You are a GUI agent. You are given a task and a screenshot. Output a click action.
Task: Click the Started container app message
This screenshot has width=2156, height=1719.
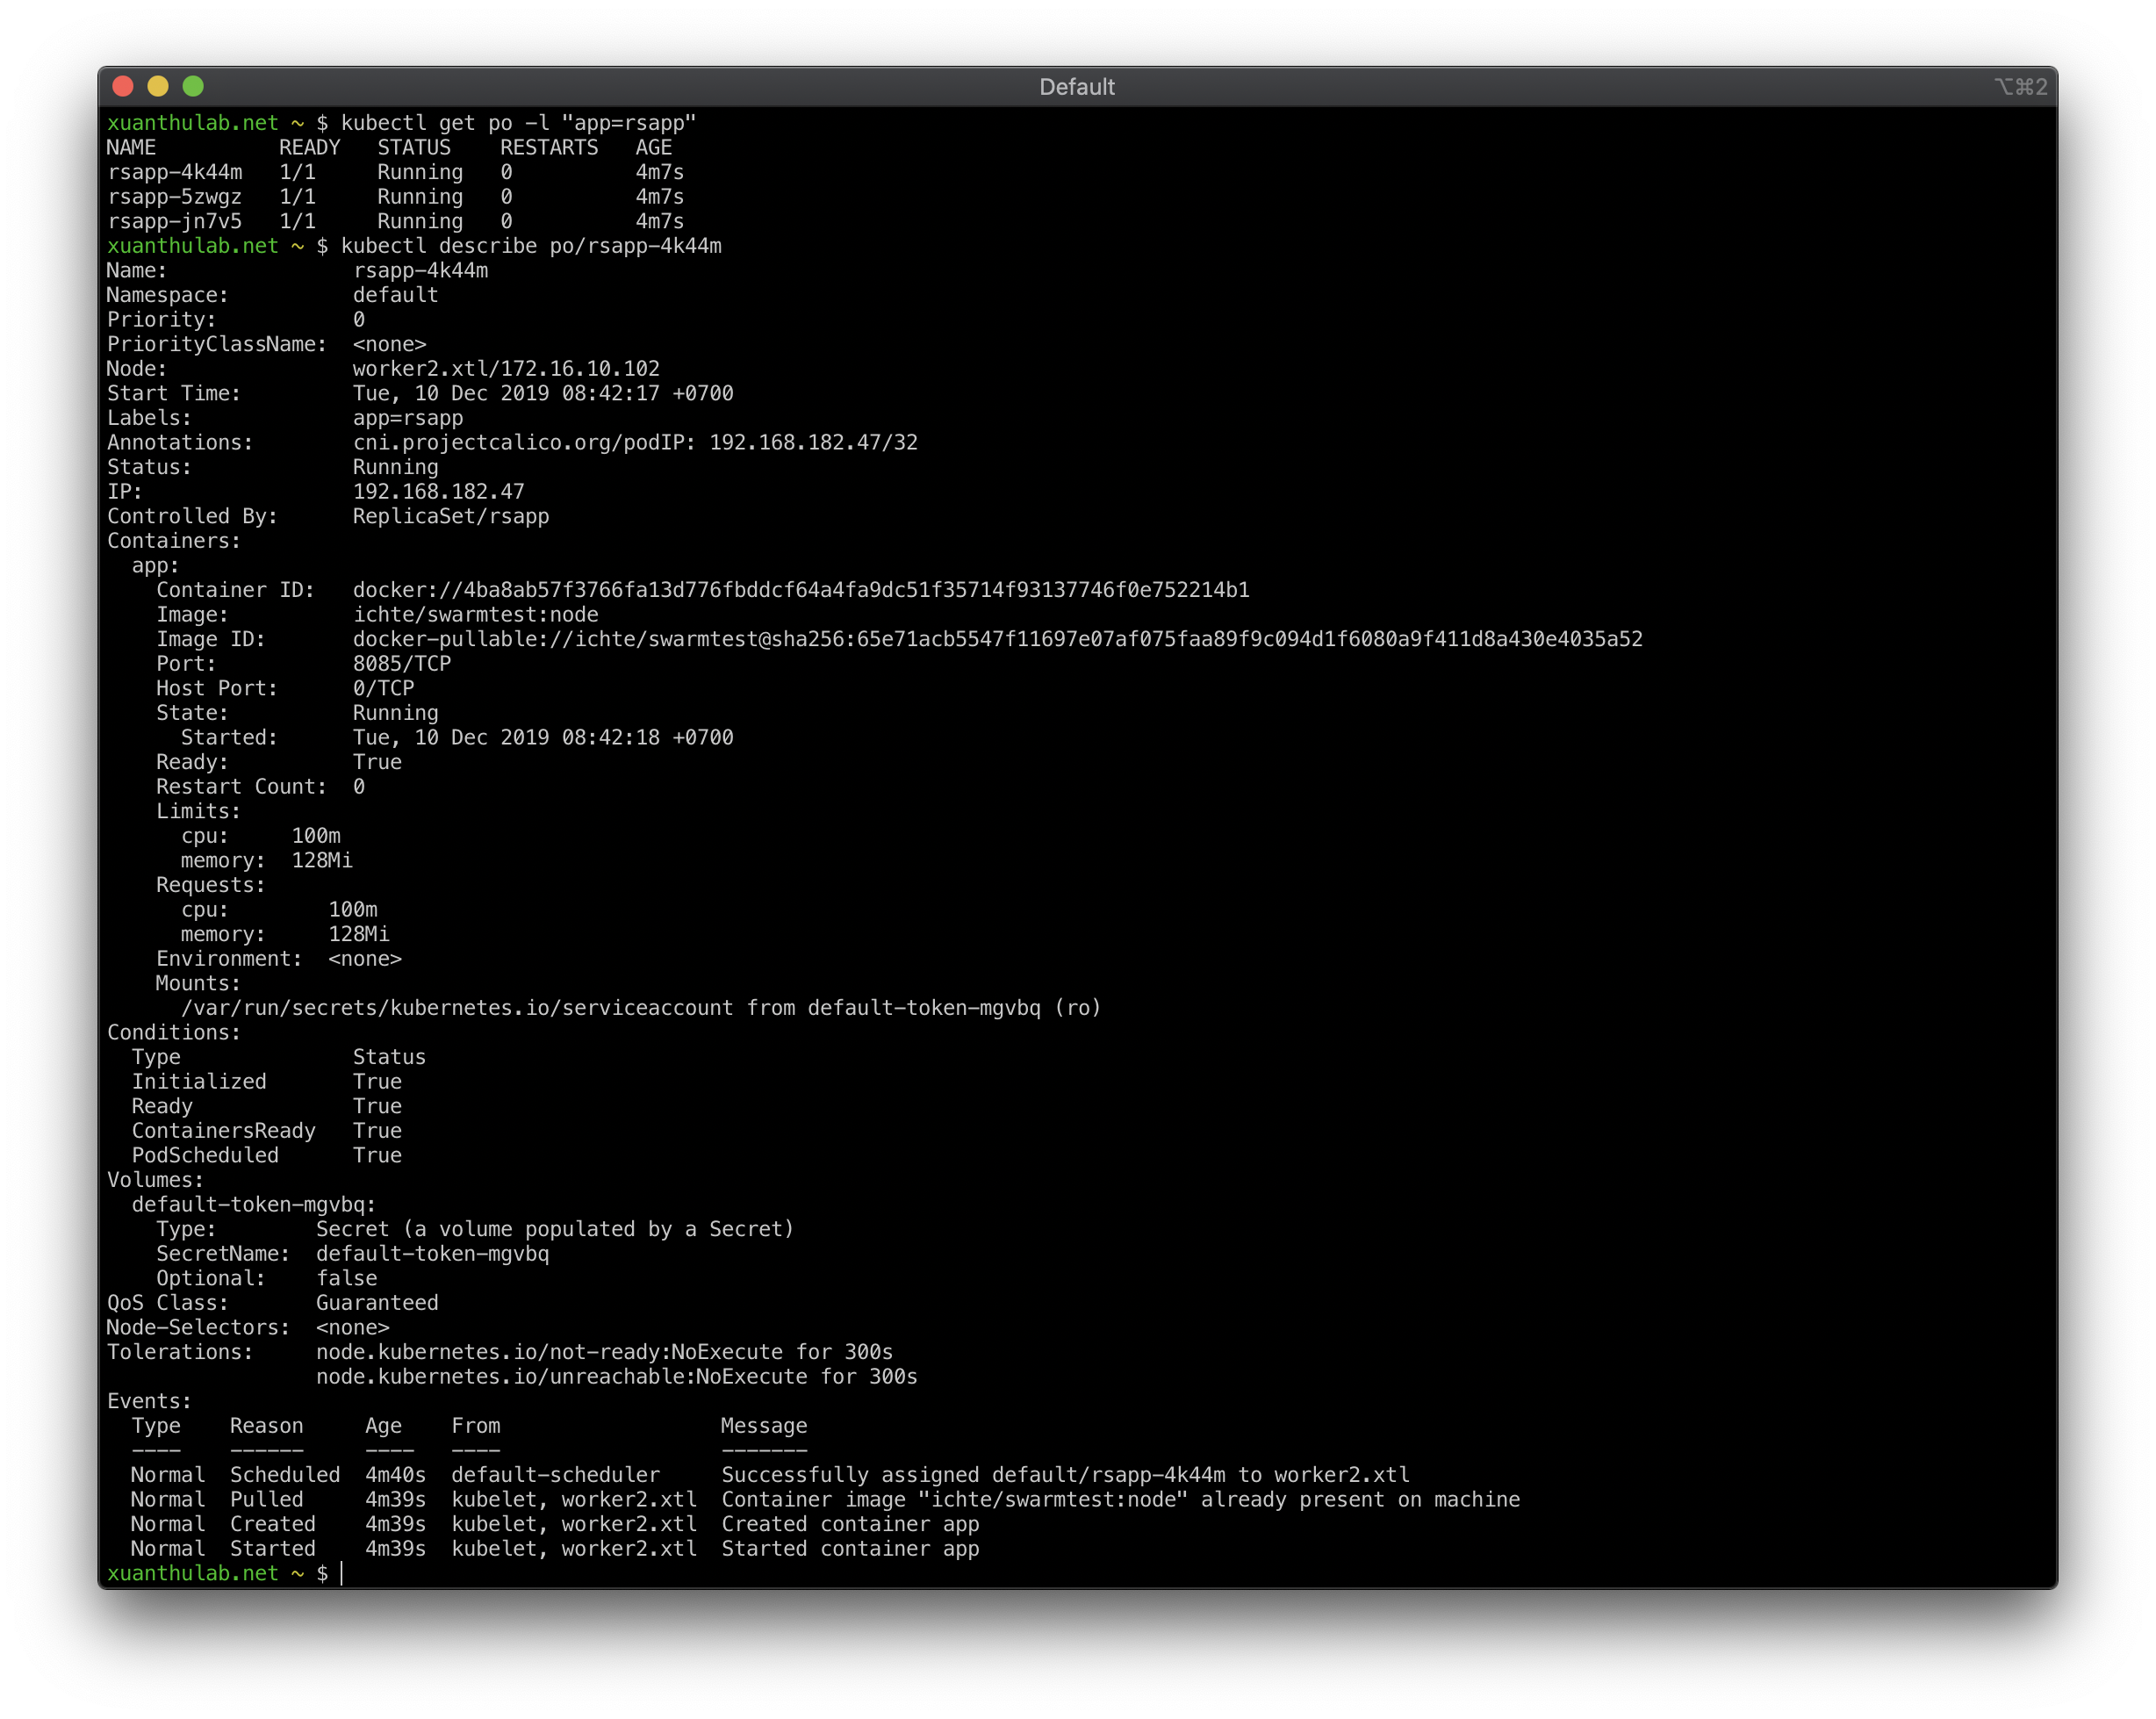(x=849, y=1549)
